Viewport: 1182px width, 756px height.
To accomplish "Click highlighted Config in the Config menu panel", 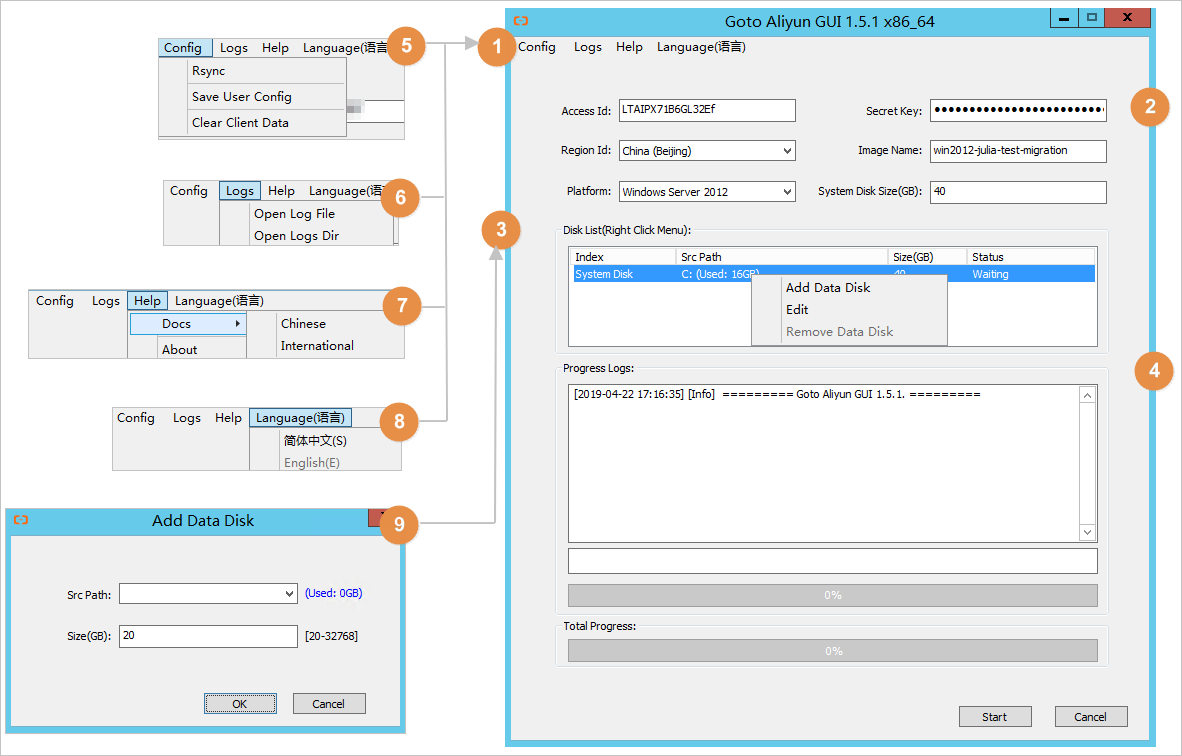I will tap(185, 47).
